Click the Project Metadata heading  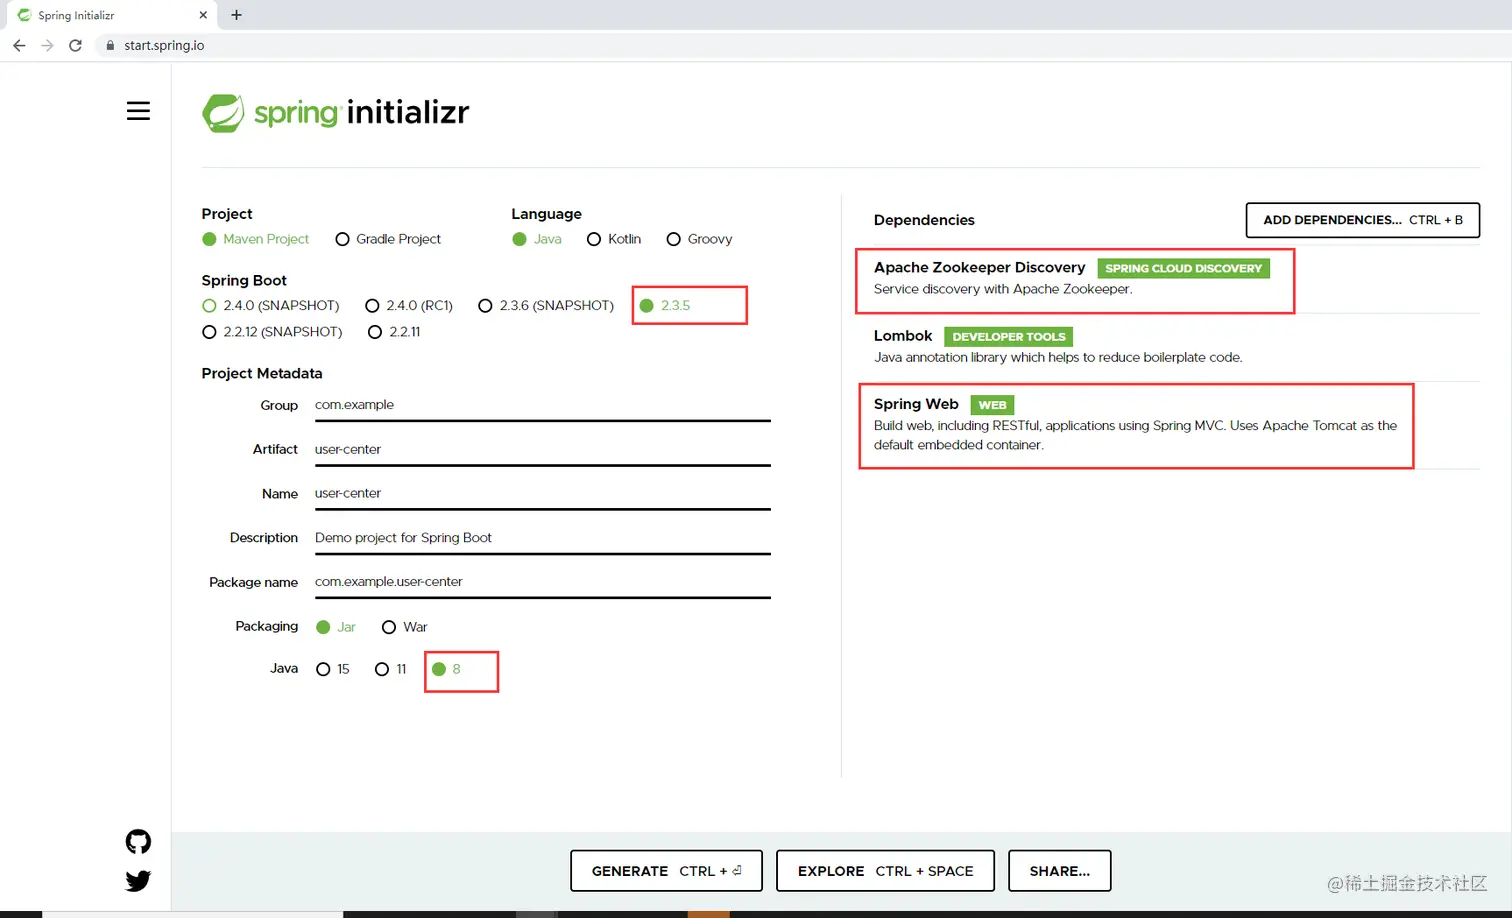point(262,373)
